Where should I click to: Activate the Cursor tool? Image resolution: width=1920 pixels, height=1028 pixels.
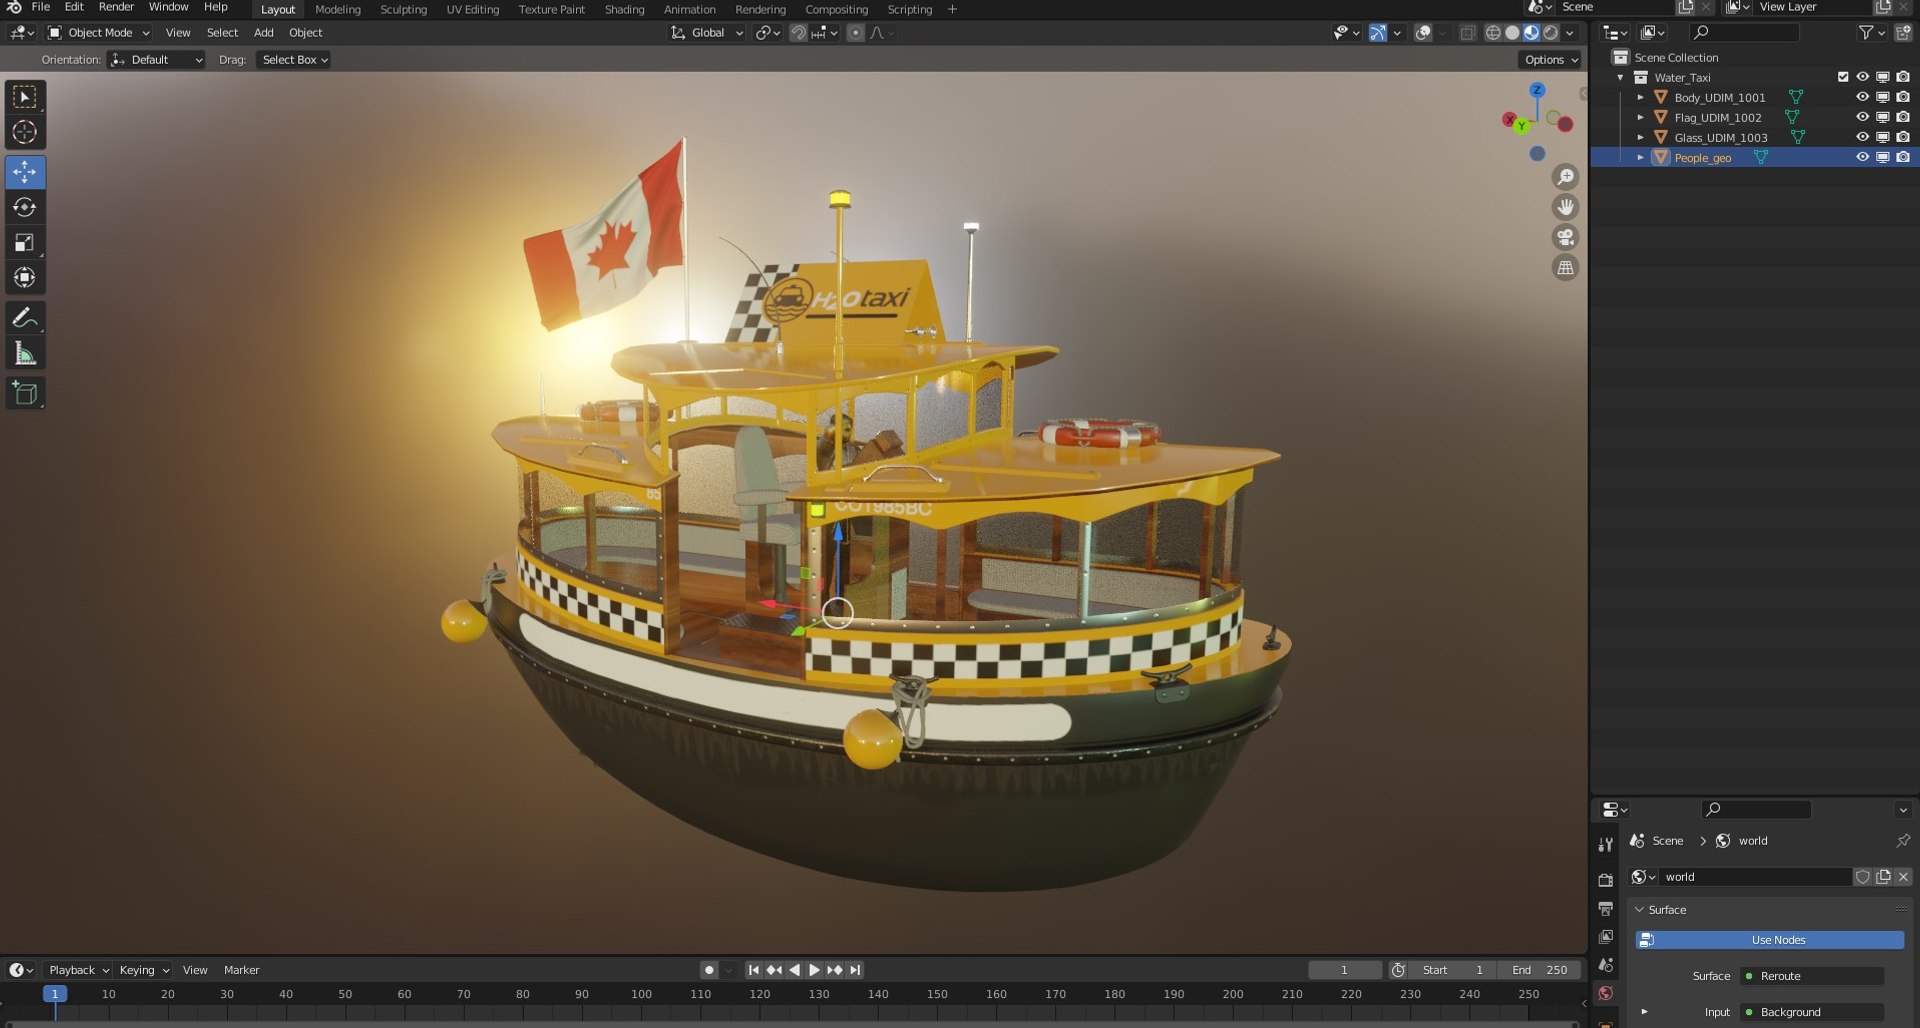click(x=25, y=132)
